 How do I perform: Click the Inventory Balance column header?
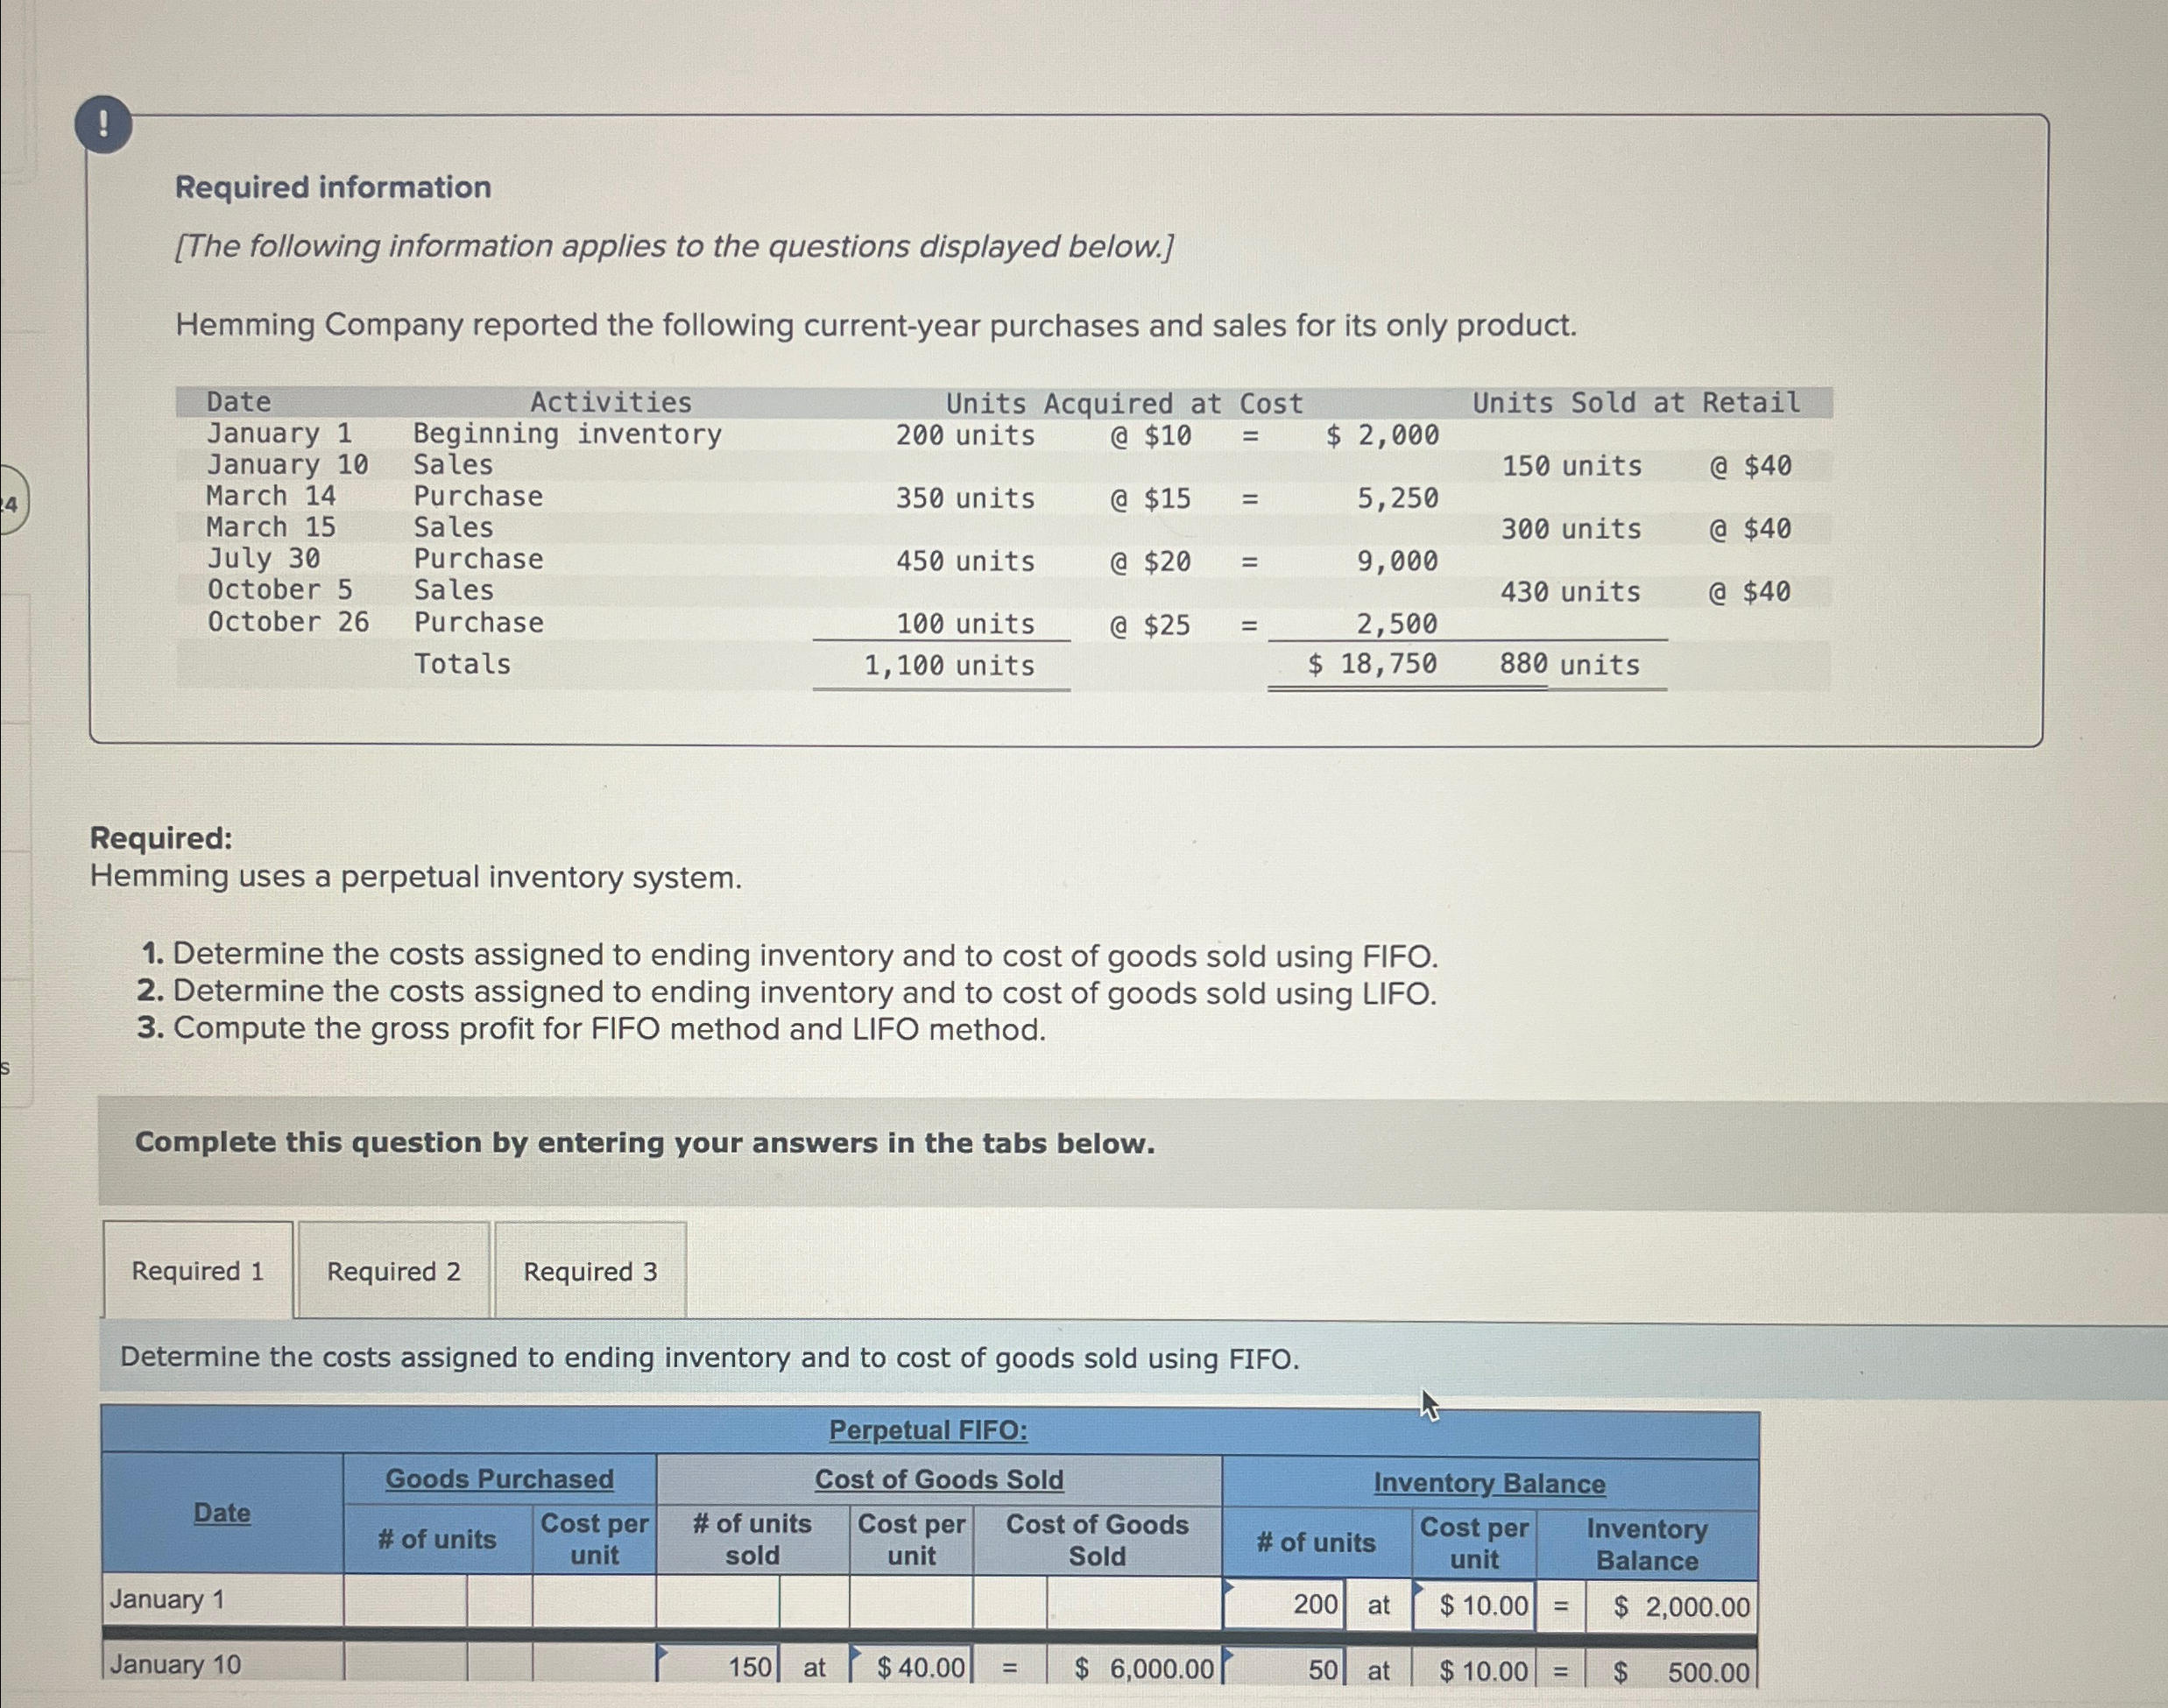pos(1489,1483)
